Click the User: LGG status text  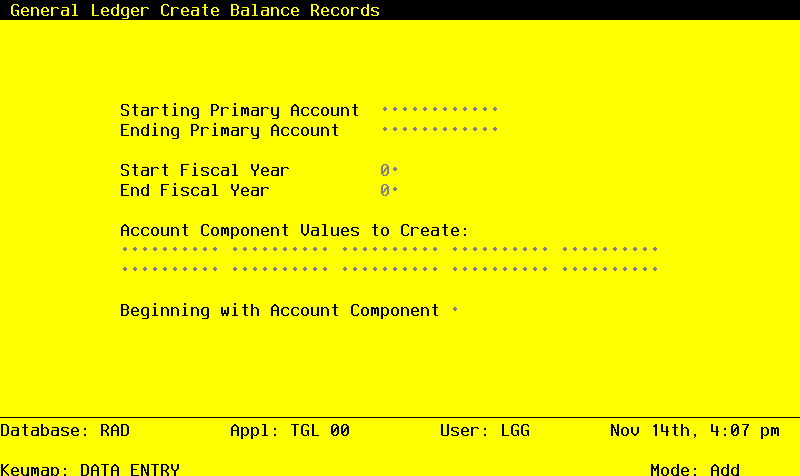tap(485, 430)
